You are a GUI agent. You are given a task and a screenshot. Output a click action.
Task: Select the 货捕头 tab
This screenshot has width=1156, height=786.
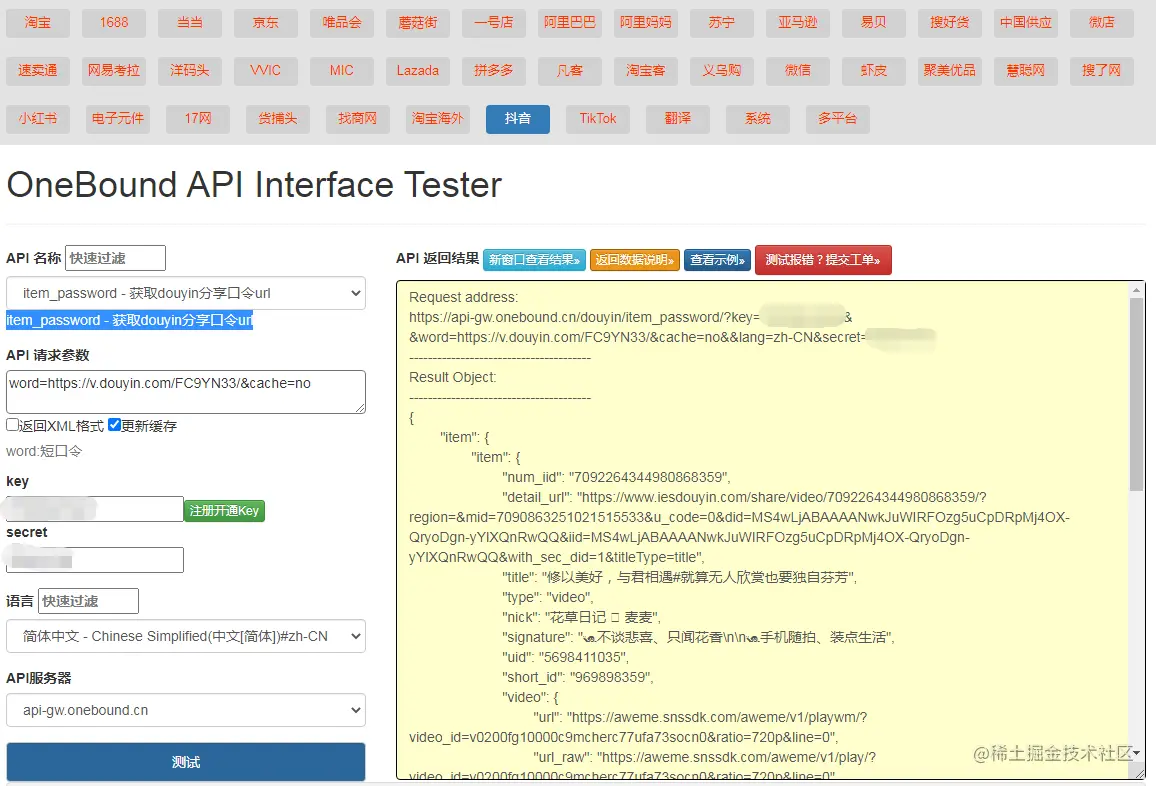click(278, 119)
